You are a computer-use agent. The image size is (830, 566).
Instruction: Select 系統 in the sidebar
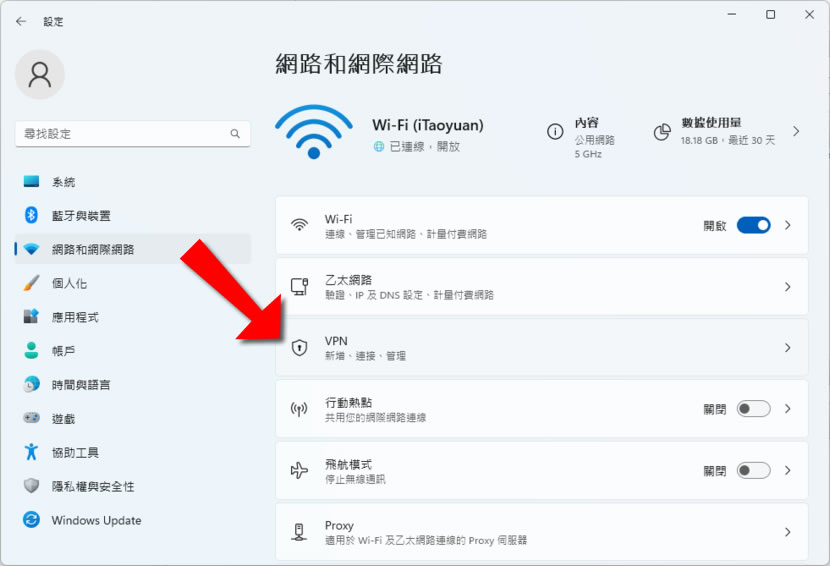pyautogui.click(x=132, y=182)
